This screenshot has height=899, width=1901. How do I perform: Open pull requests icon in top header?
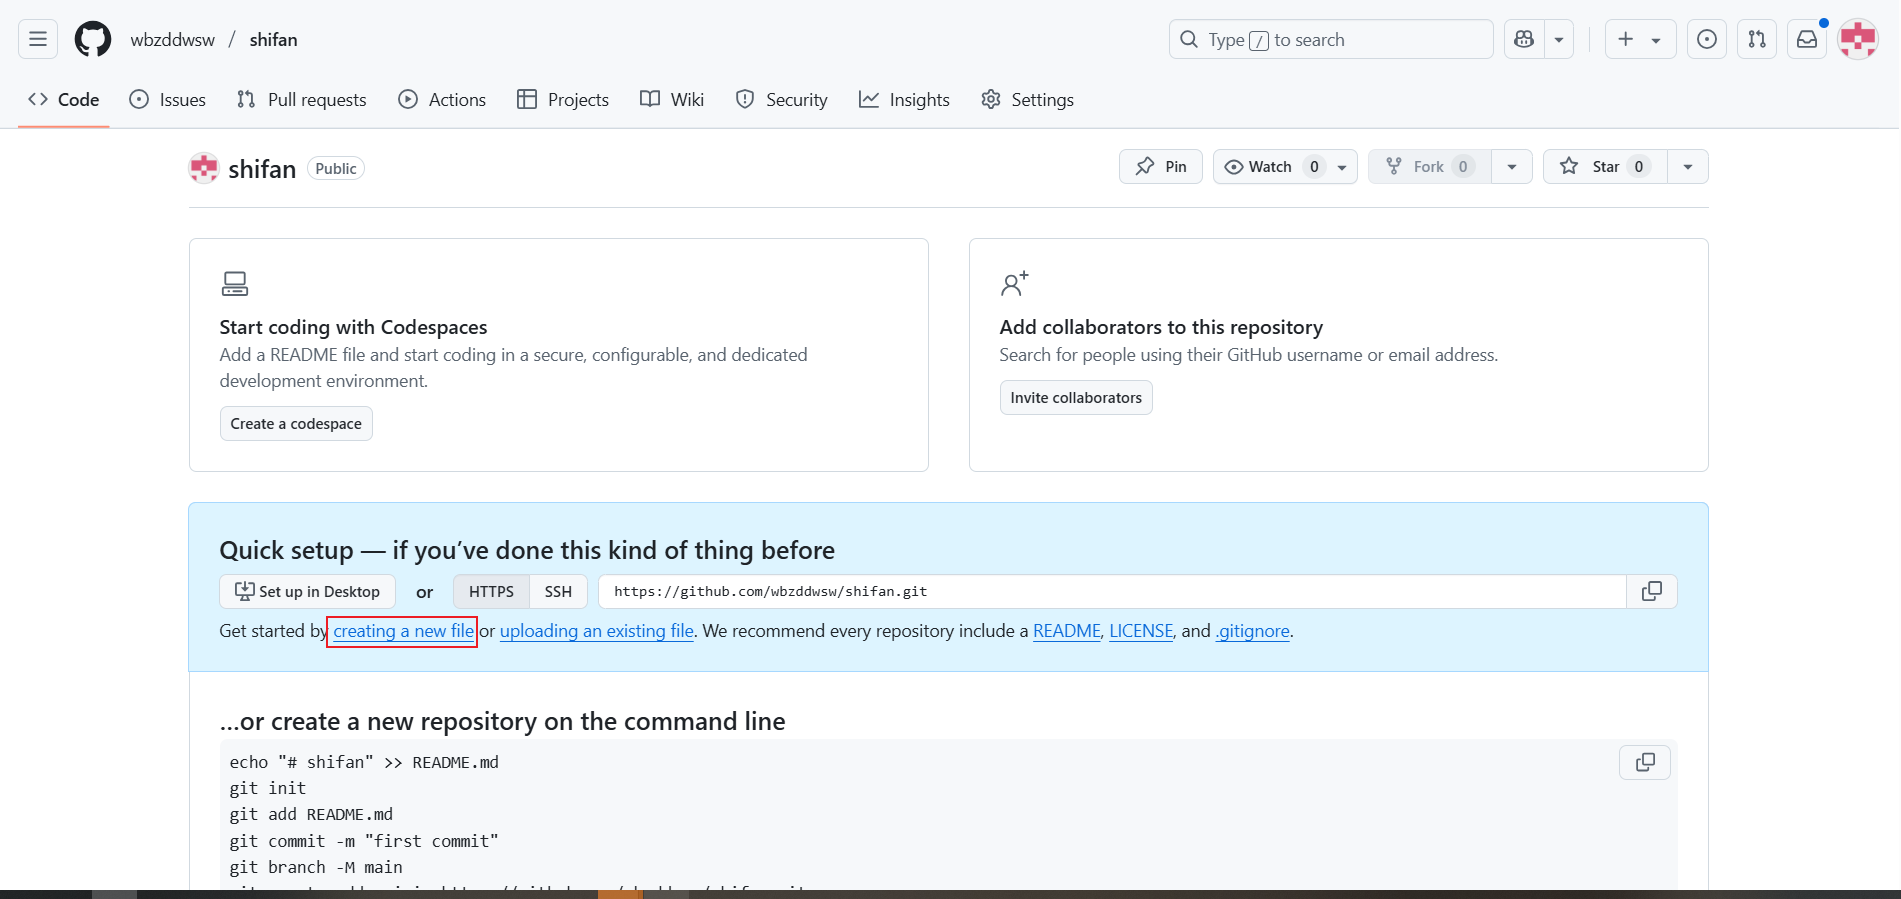tap(1757, 39)
